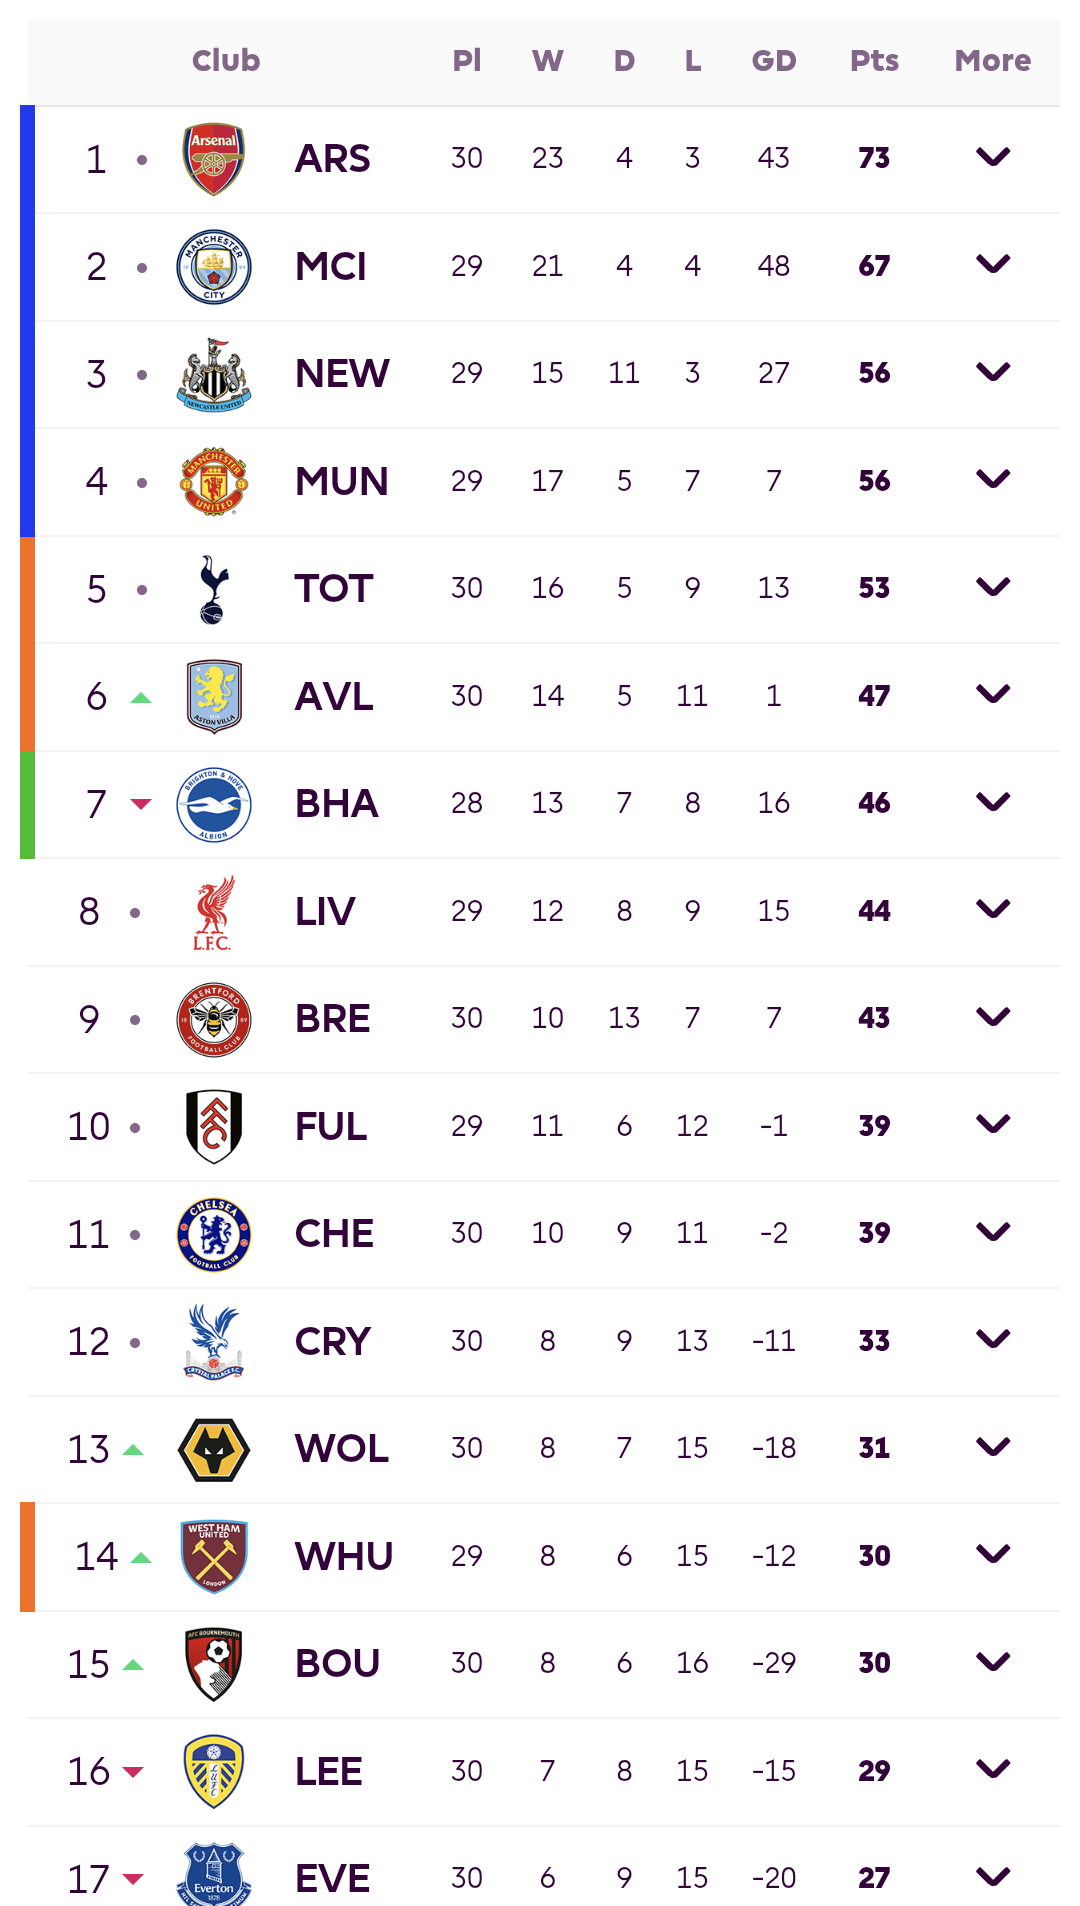Click the Liverpool liver bird logo
Image resolution: width=1080 pixels, height=1906 pixels.
213,912
